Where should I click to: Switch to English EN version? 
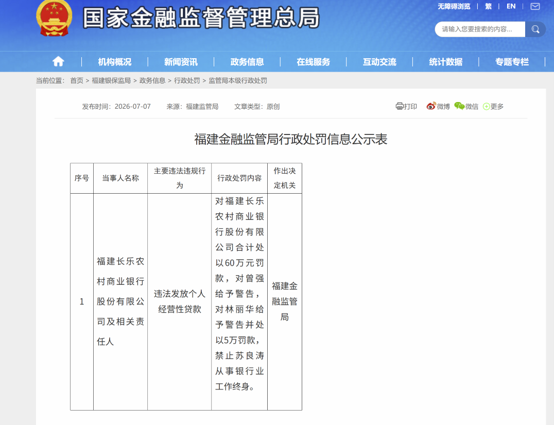[x=511, y=6]
